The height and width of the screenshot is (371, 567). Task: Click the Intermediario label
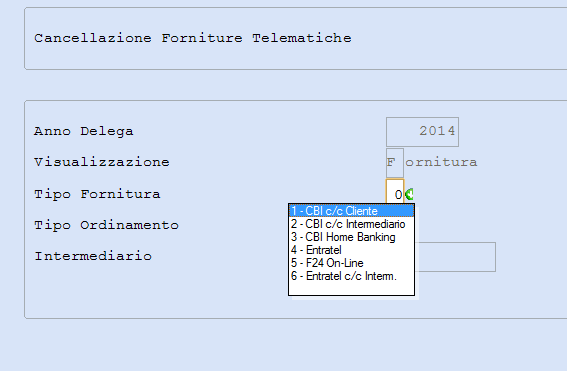coord(93,256)
